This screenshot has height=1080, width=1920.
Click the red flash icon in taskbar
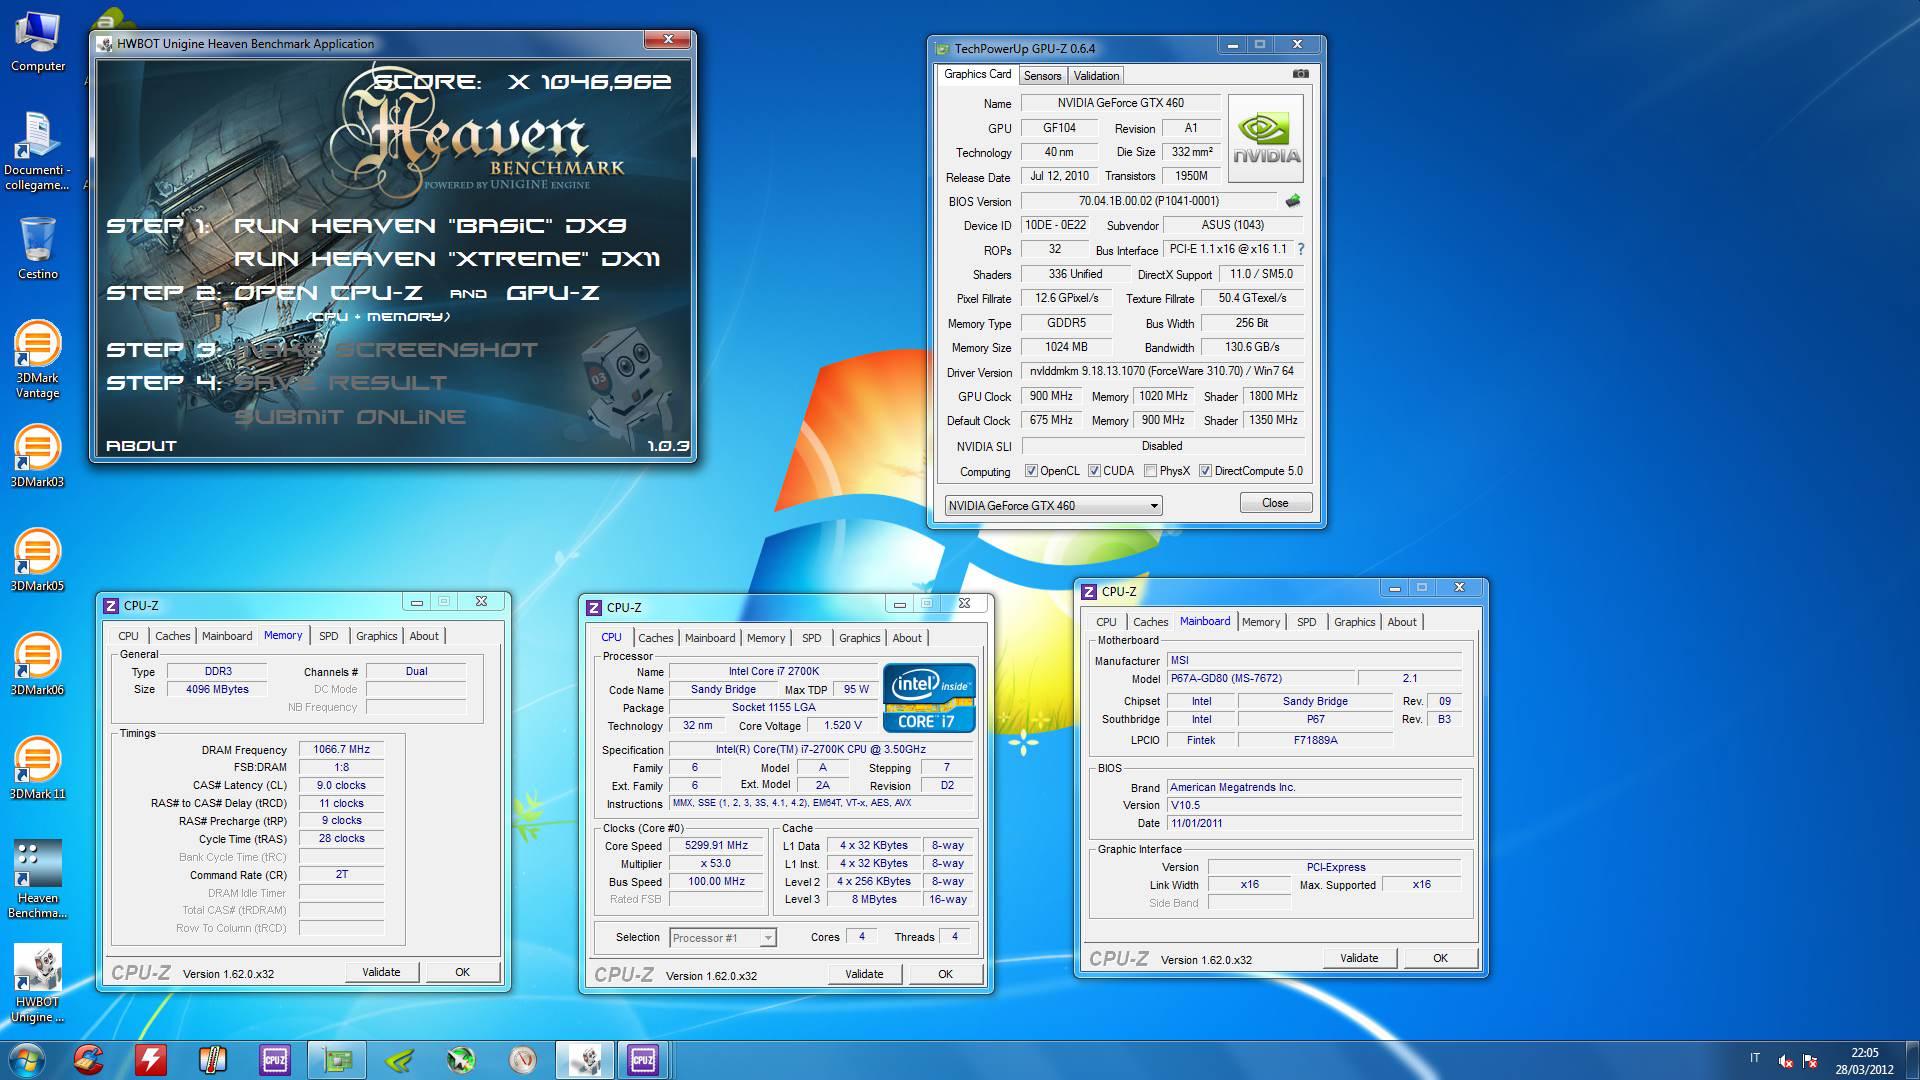point(151,1060)
